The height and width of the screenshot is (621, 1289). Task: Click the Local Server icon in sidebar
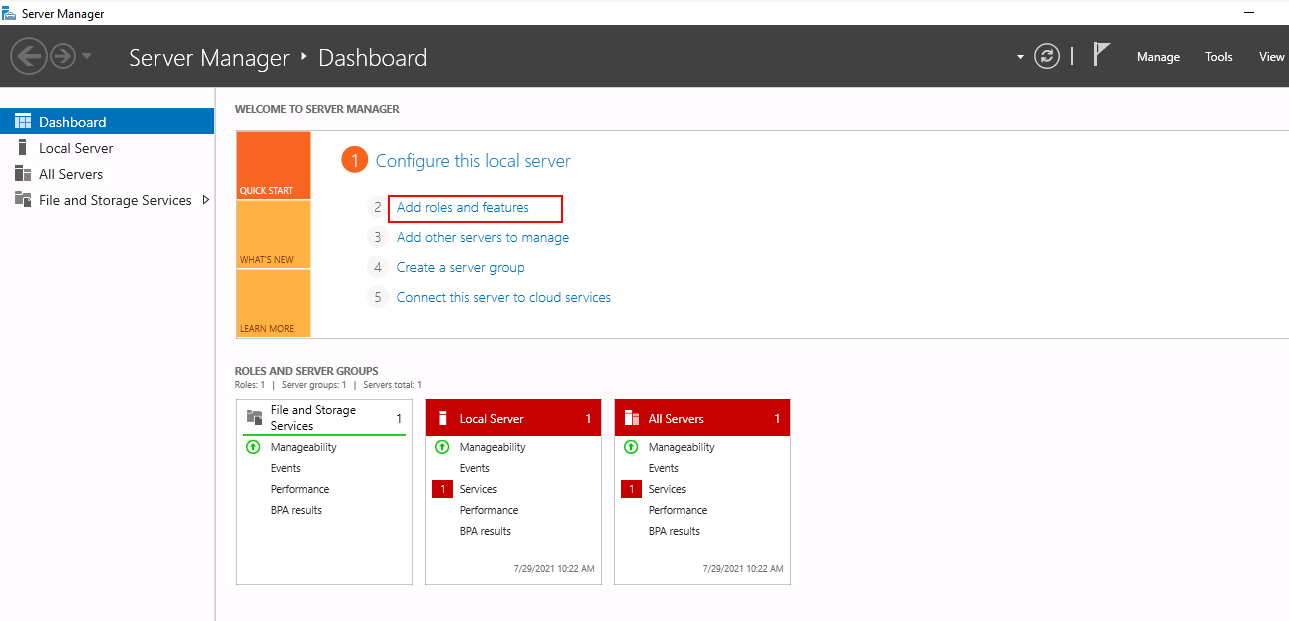[x=23, y=147]
